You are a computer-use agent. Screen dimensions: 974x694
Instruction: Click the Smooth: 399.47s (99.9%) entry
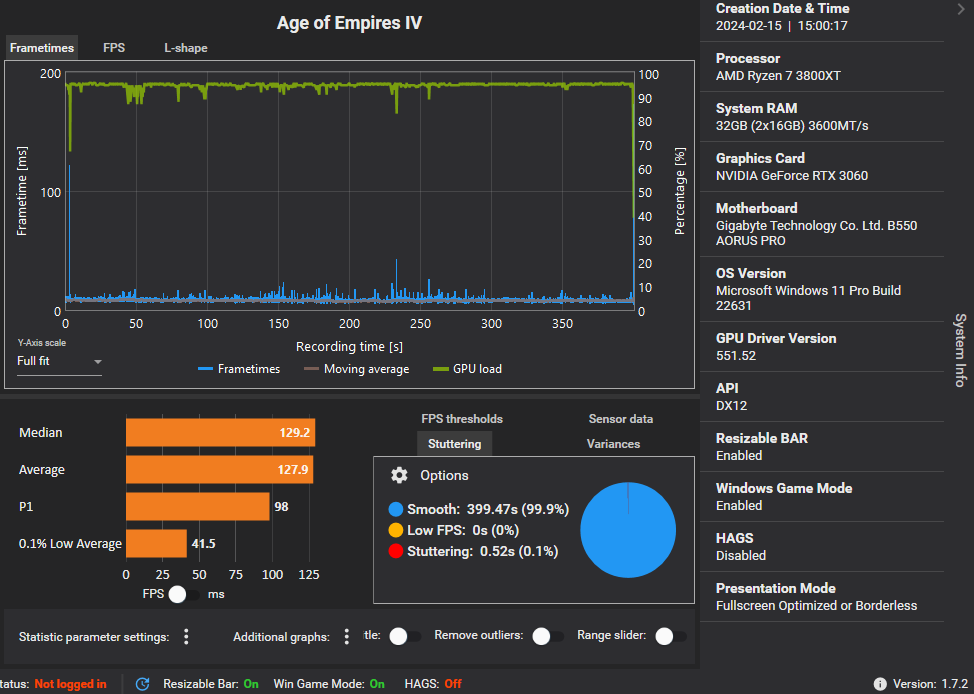[488, 509]
